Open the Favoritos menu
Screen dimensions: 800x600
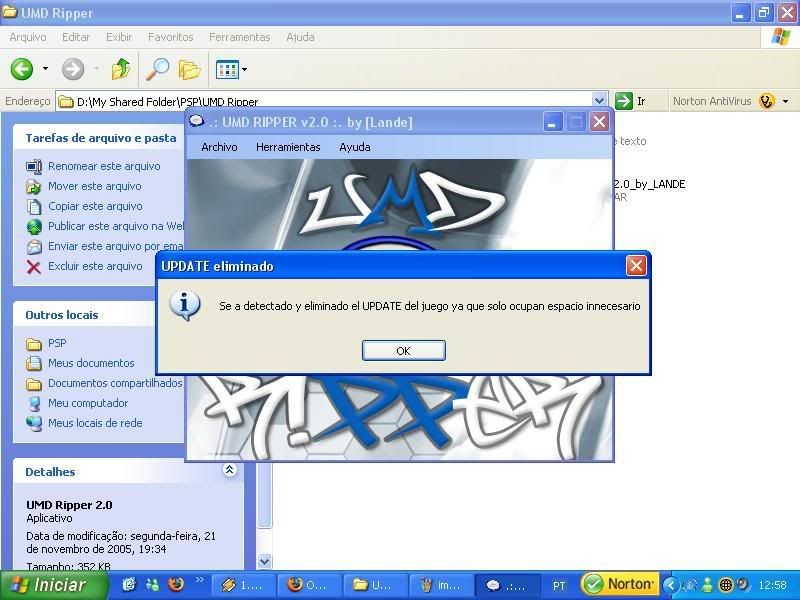pos(170,37)
